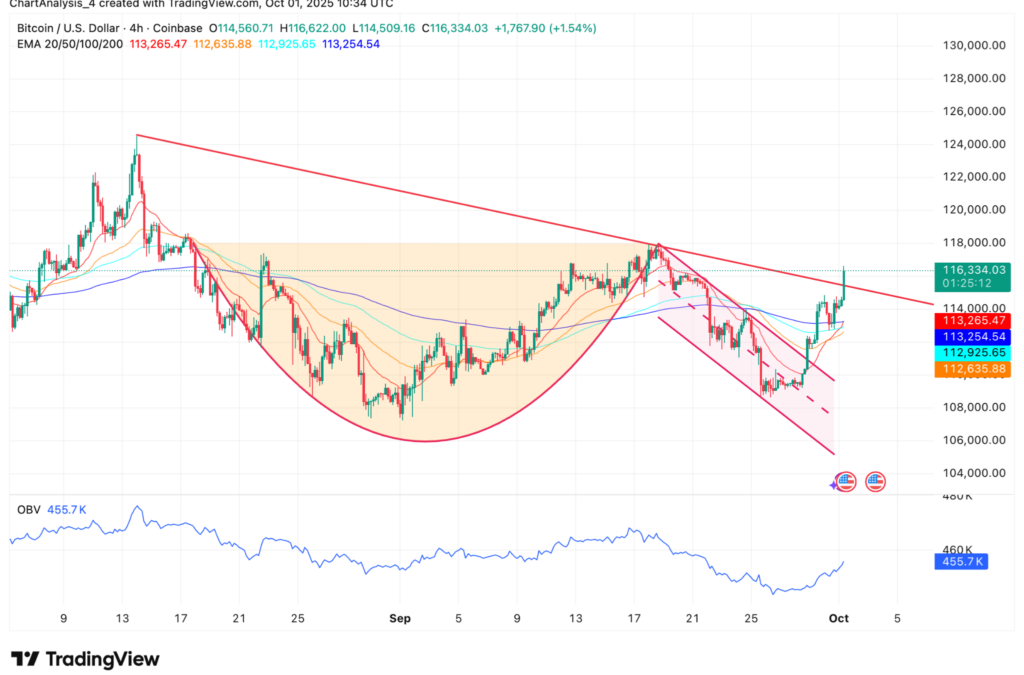The width and height of the screenshot is (1024, 675).
Task: Select the Oct label on the time axis
Action: (x=838, y=618)
